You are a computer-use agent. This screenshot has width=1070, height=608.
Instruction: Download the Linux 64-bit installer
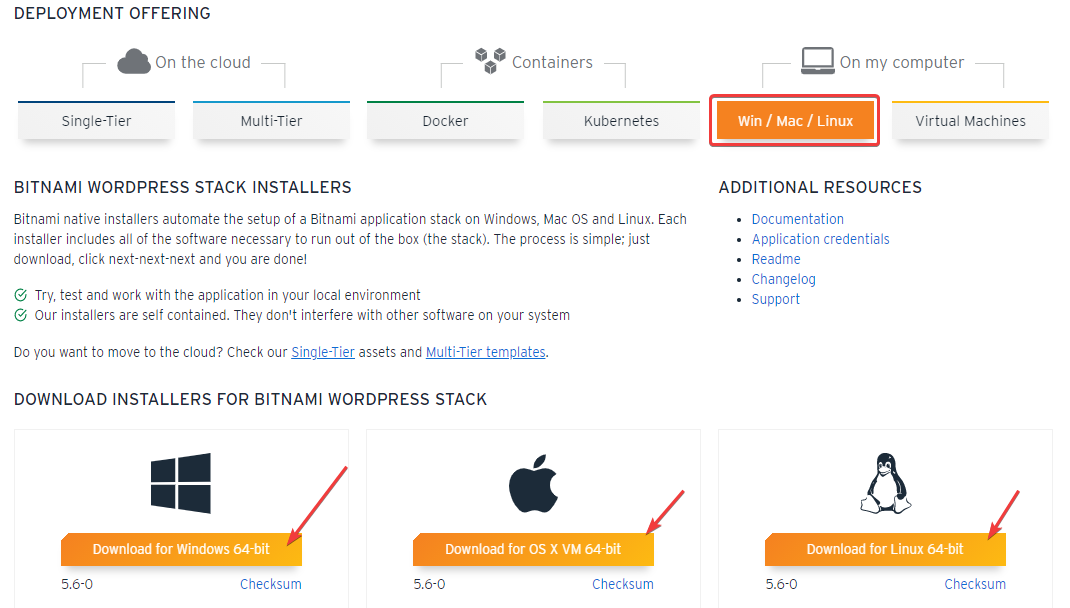click(x=885, y=548)
